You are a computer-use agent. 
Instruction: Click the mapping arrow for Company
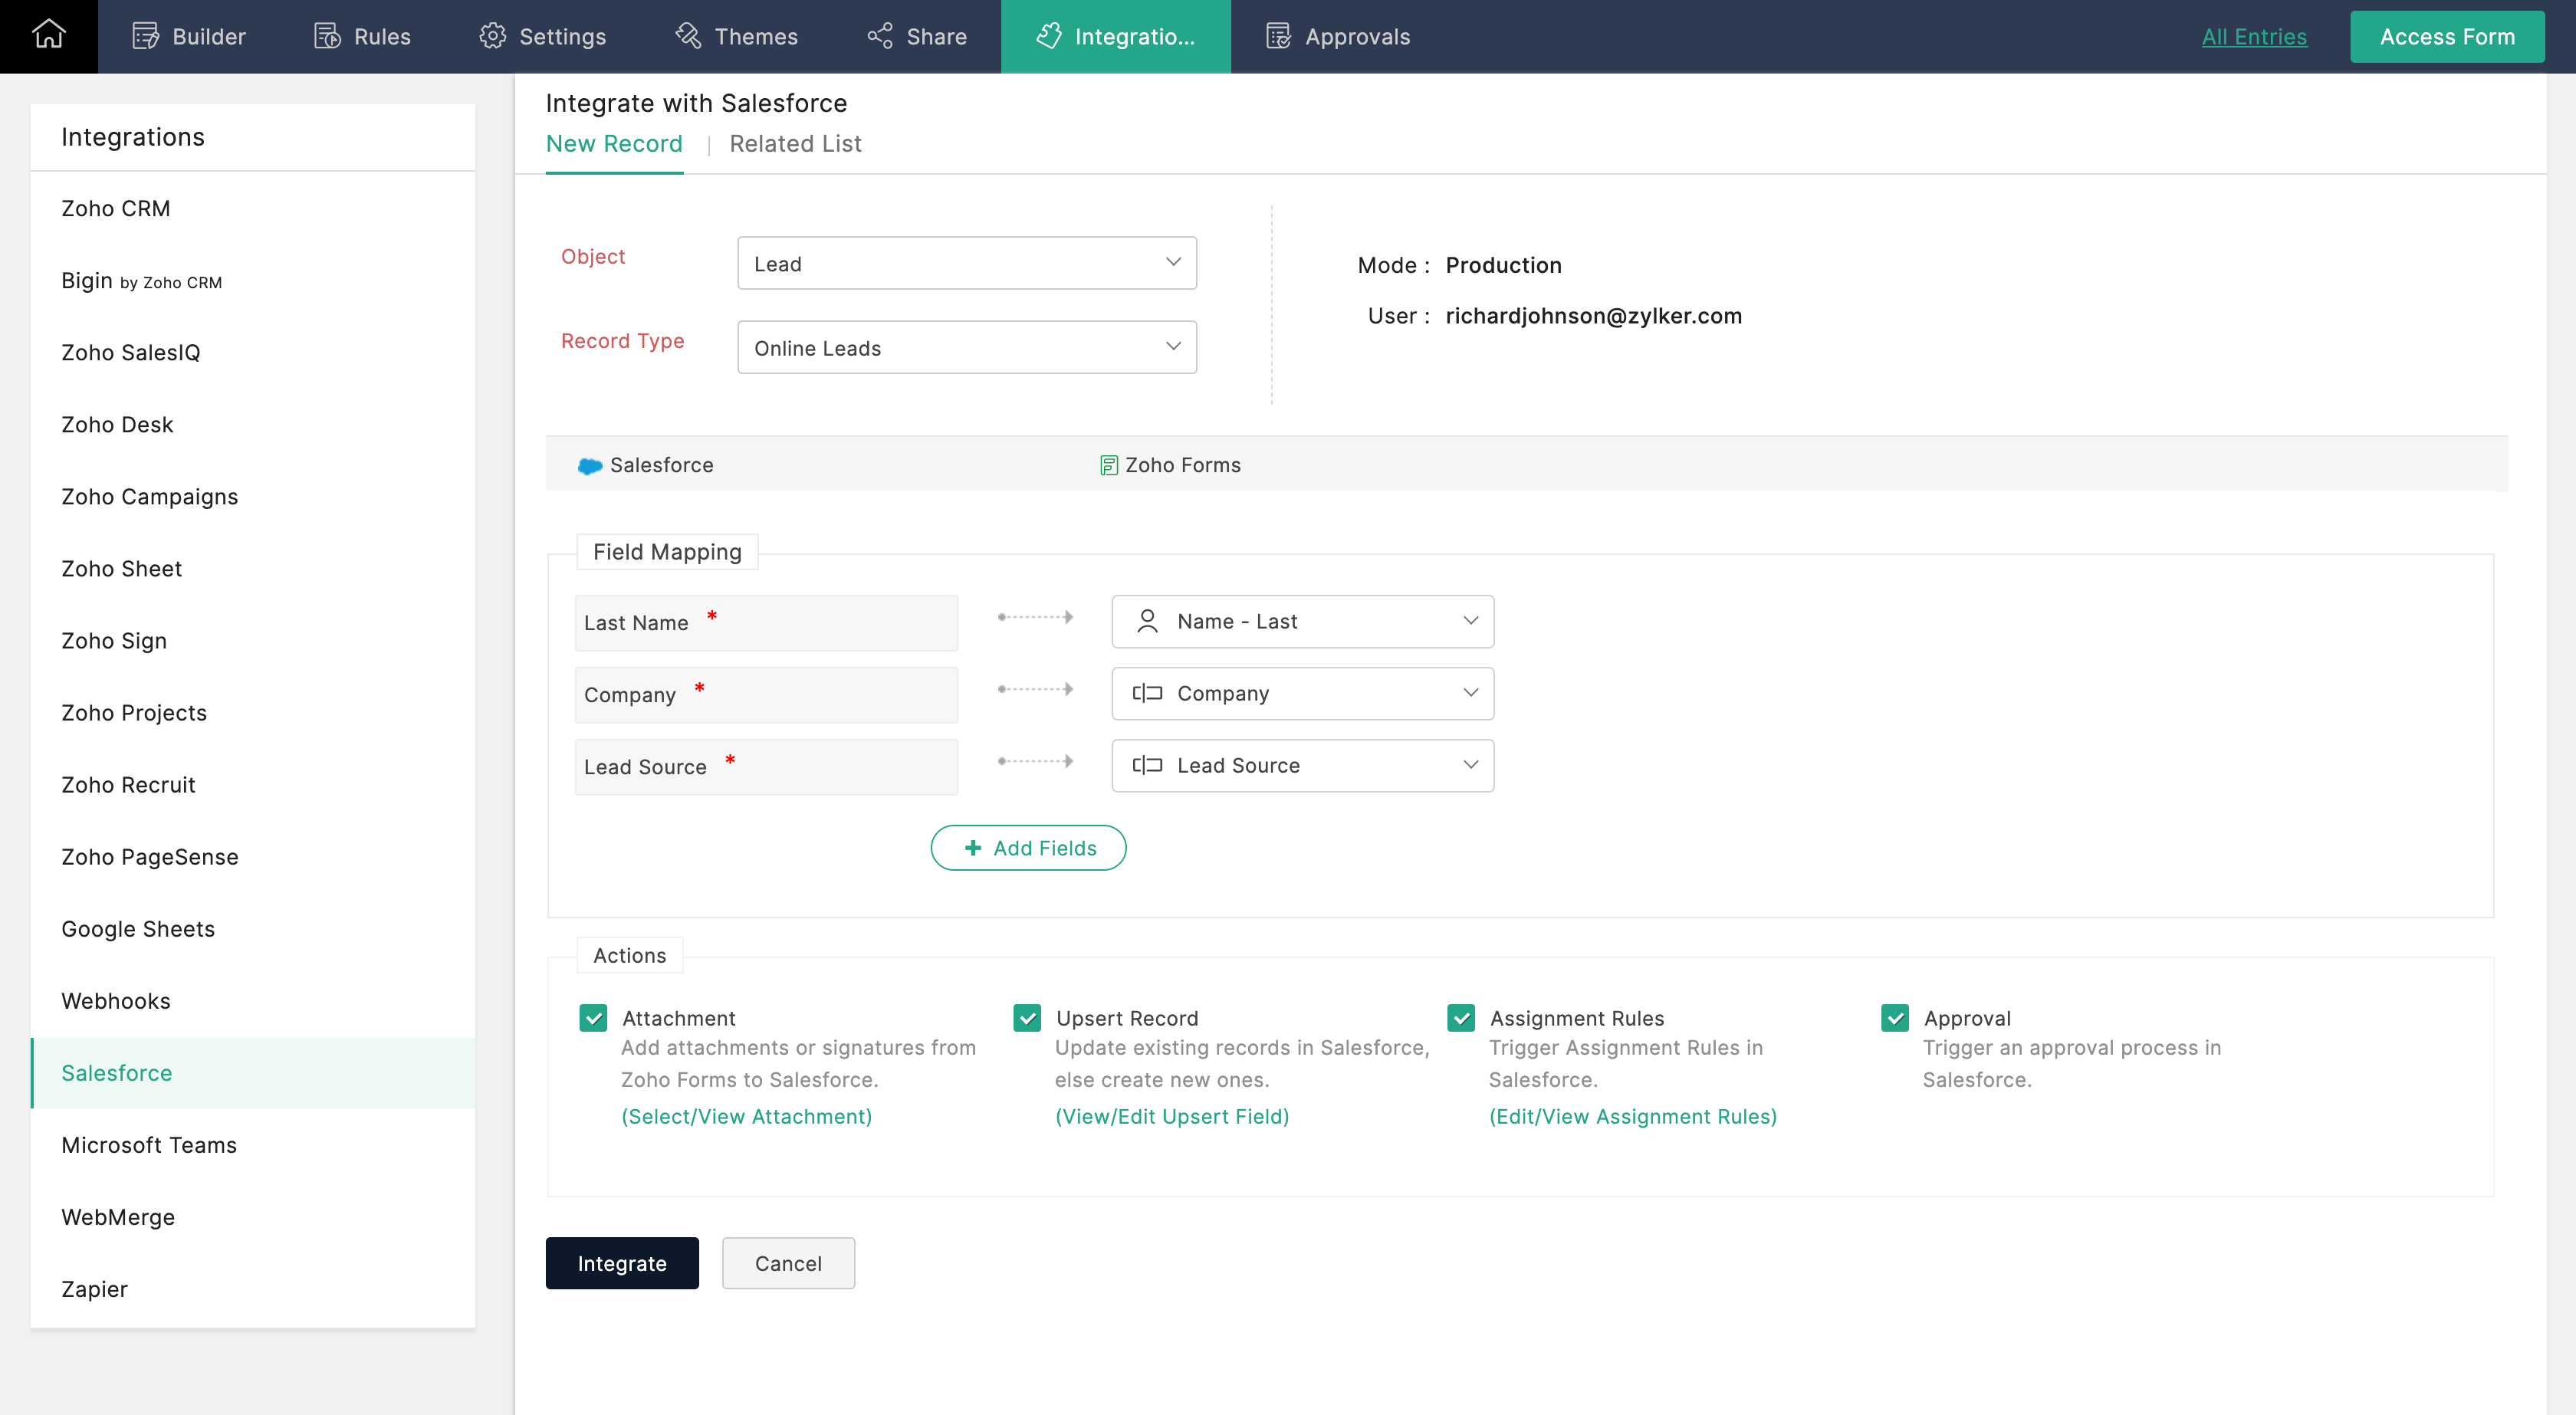[x=1035, y=689]
